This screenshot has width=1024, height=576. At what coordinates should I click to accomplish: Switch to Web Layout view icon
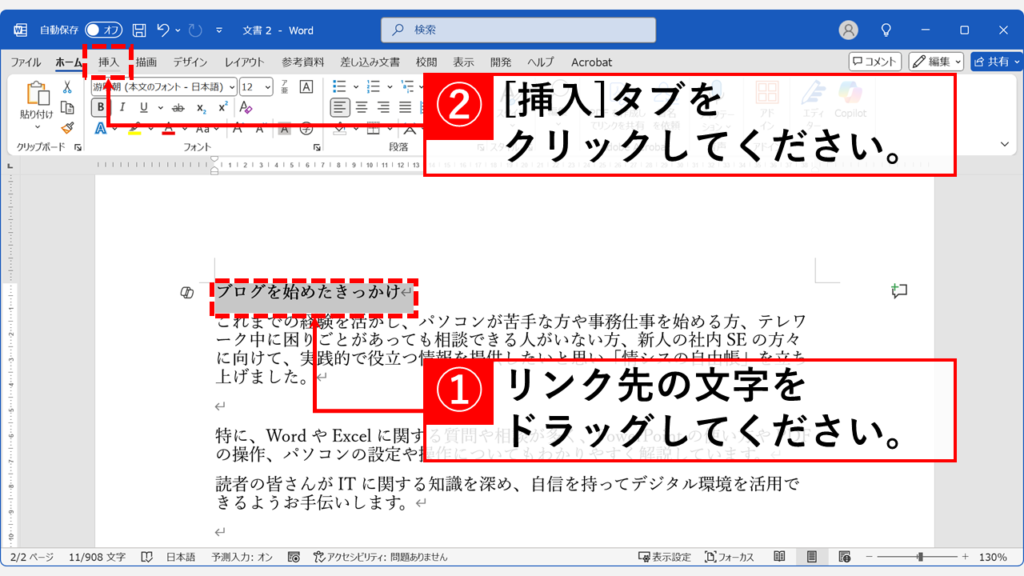click(844, 557)
